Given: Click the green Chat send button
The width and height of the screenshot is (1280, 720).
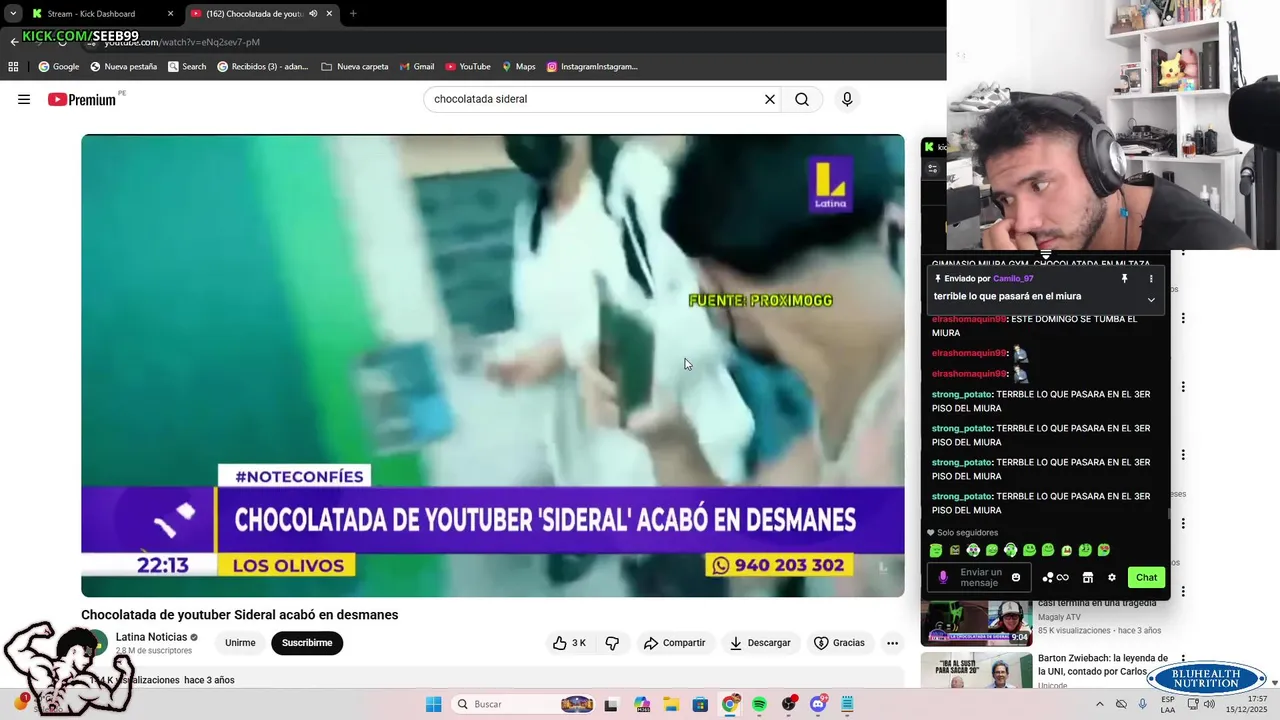Looking at the screenshot, I should click(x=1146, y=578).
